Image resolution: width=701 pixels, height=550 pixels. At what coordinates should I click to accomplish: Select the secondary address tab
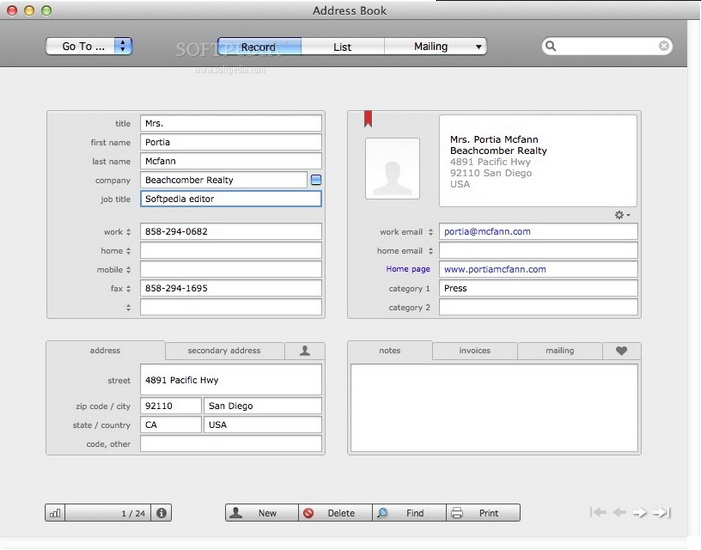[x=224, y=351]
